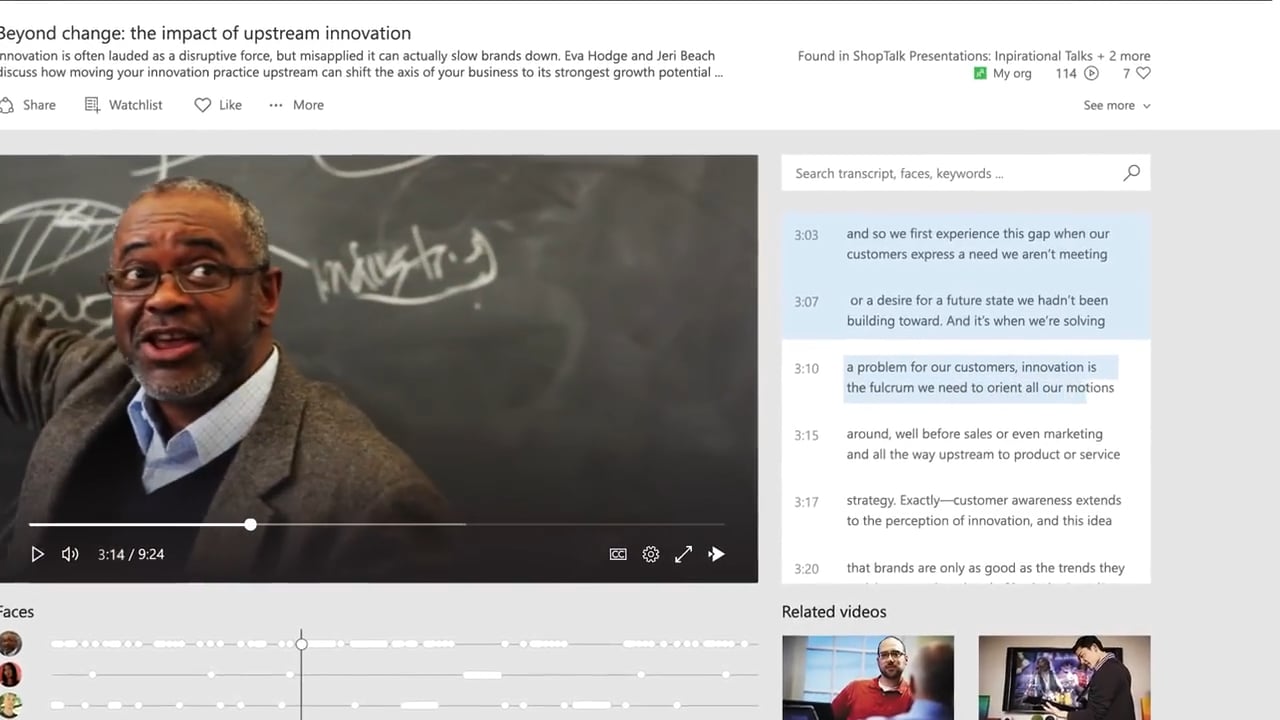Click the video progress slider handle

click(x=250, y=524)
